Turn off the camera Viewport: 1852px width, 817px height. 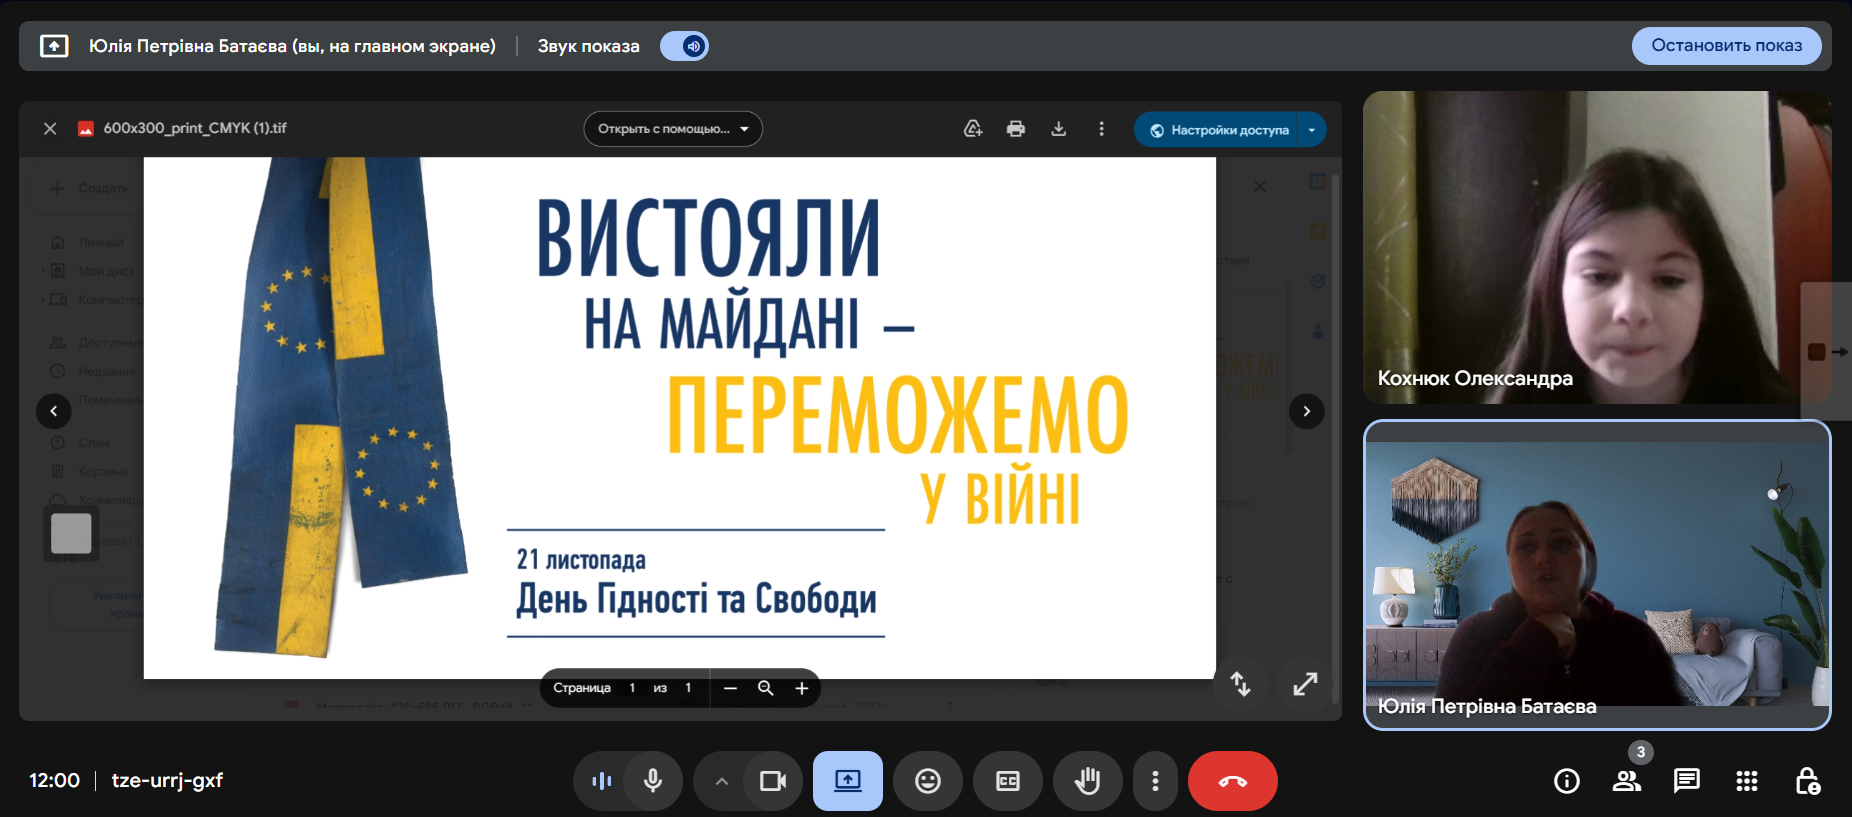point(773,781)
